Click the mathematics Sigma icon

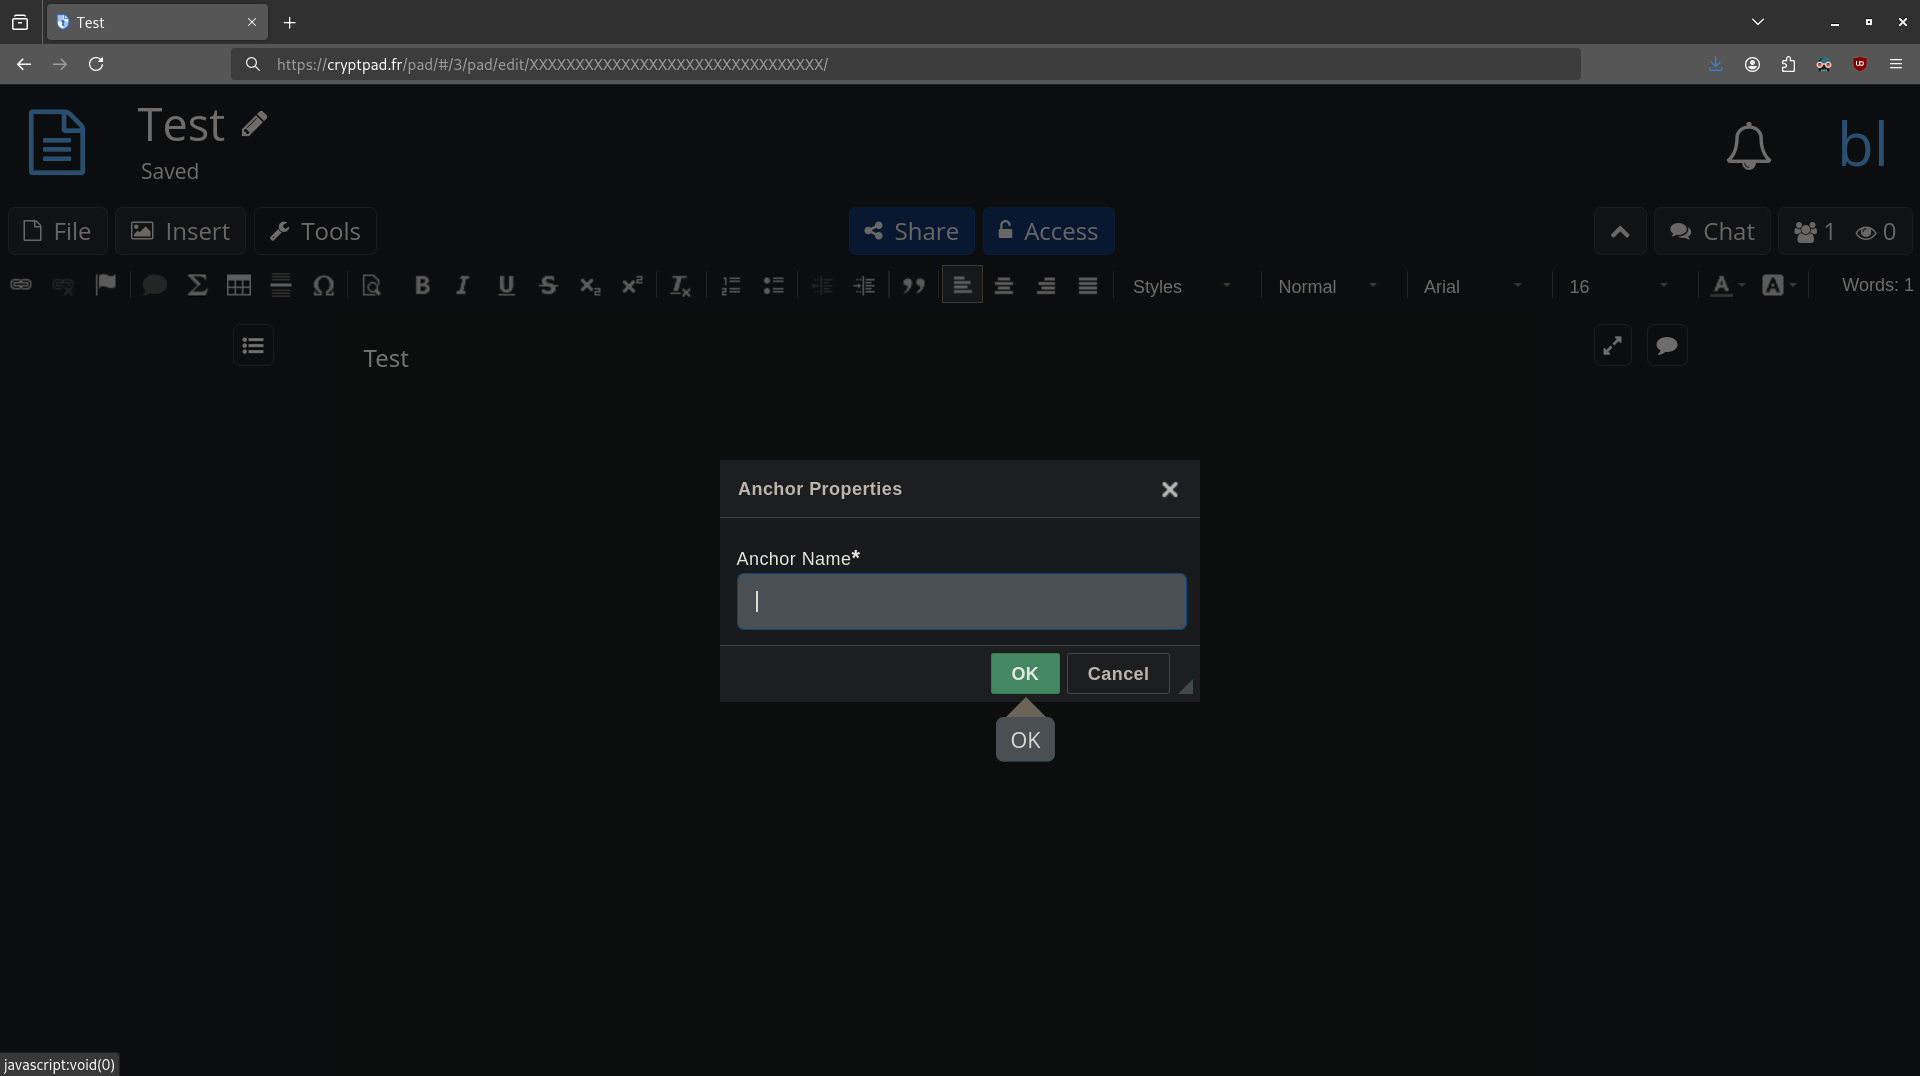pyautogui.click(x=197, y=286)
